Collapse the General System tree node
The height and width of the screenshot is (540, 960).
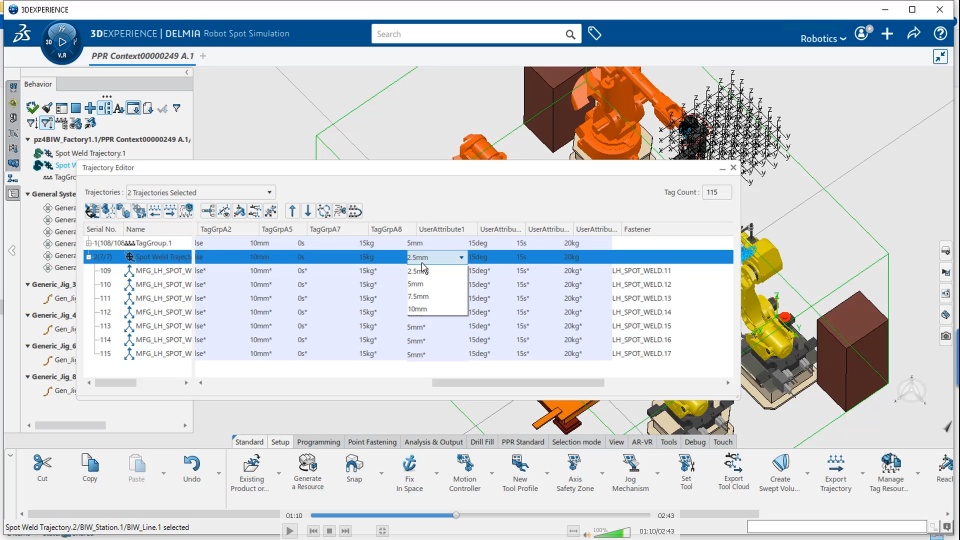tap(28, 194)
